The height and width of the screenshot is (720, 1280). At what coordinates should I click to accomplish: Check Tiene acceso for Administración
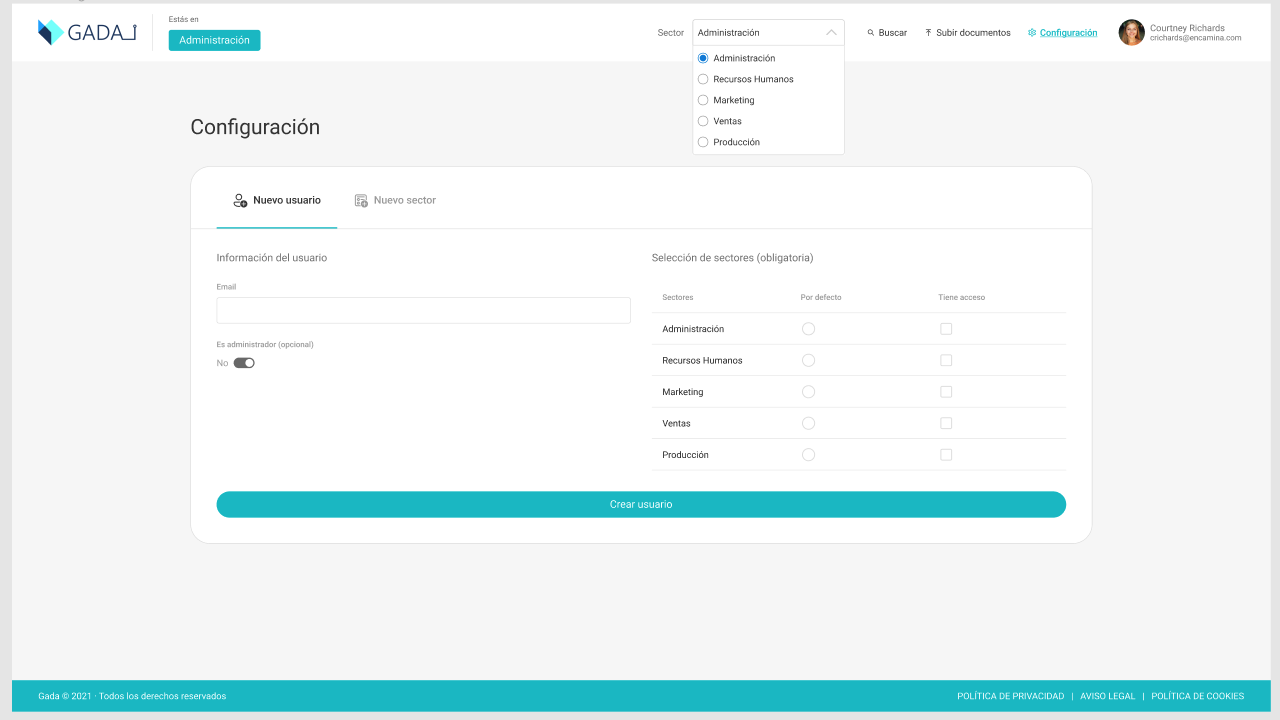coord(946,329)
